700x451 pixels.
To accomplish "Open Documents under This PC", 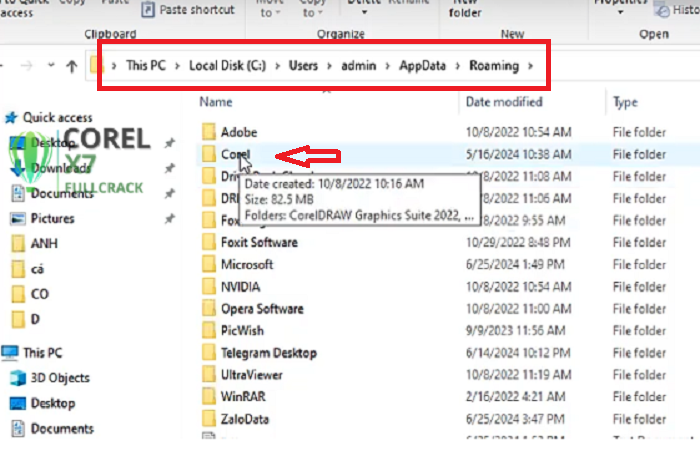I will (x=62, y=429).
